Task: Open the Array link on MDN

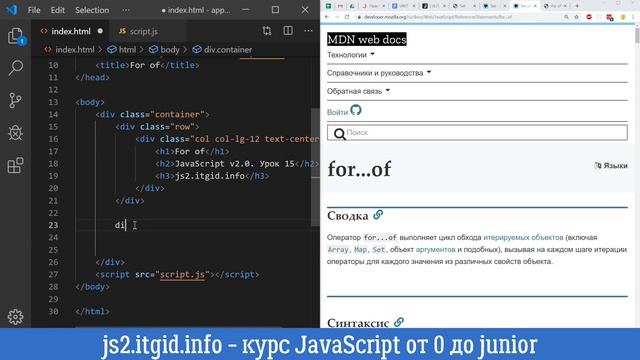Action: [338, 249]
